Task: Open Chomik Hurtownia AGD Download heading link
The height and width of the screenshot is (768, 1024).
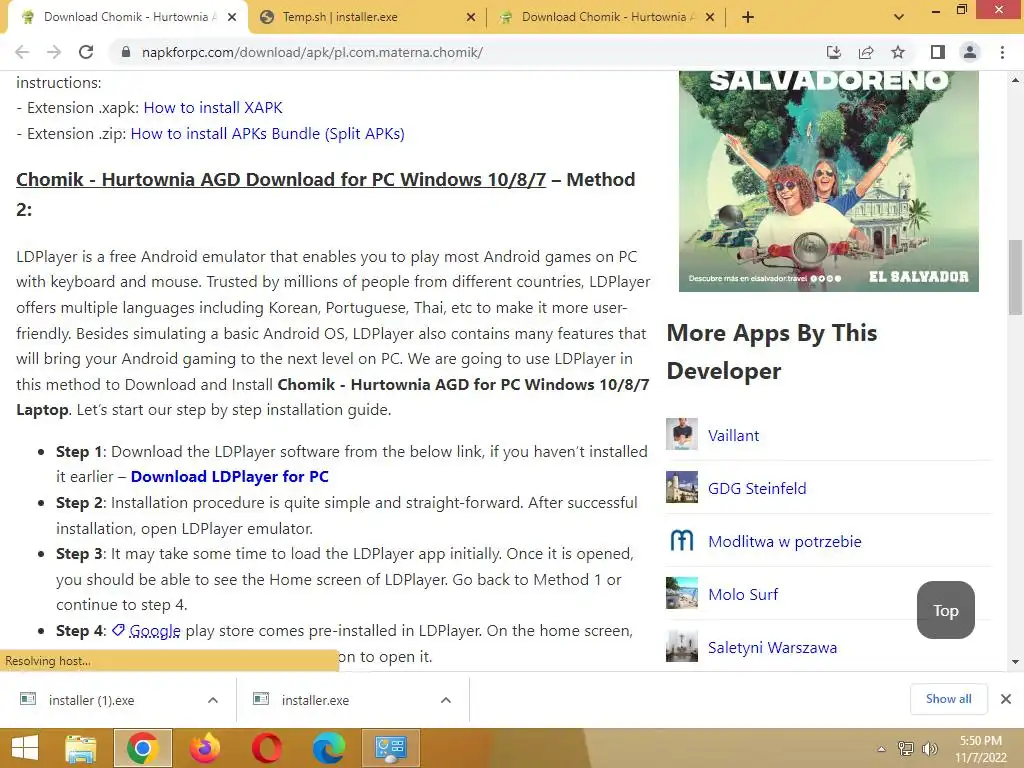Action: pyautogui.click(x=281, y=180)
